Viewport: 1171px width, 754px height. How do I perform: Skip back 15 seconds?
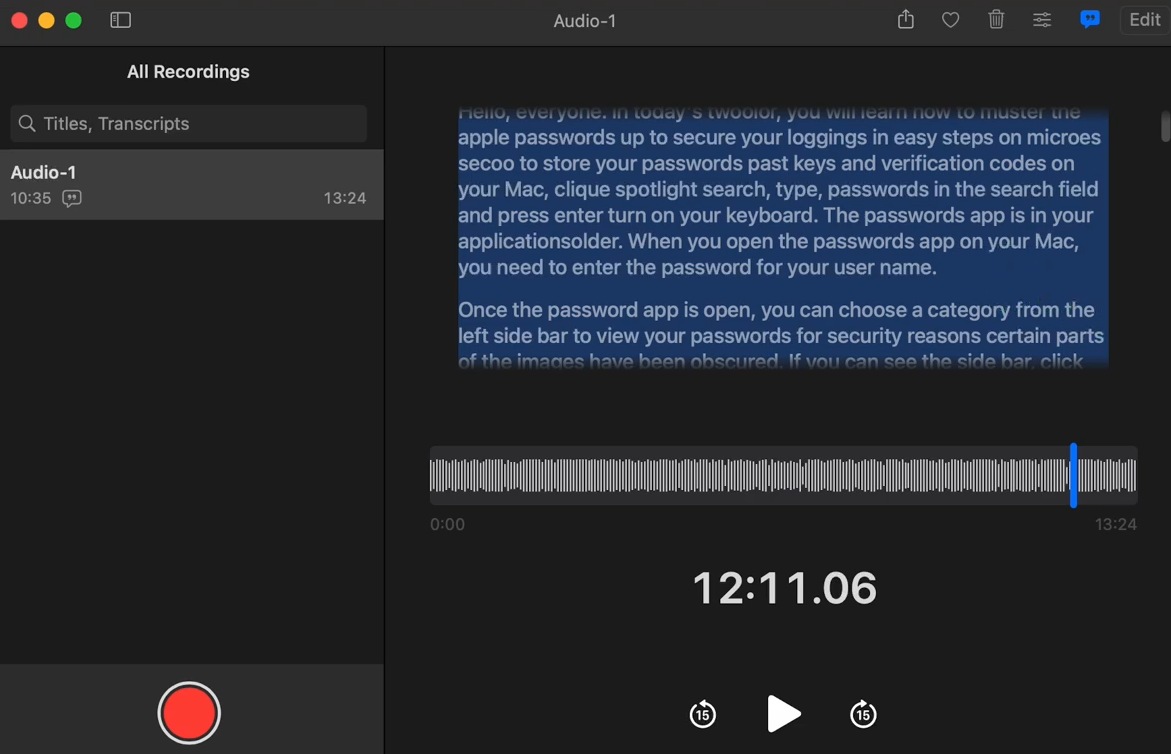pyautogui.click(x=702, y=714)
